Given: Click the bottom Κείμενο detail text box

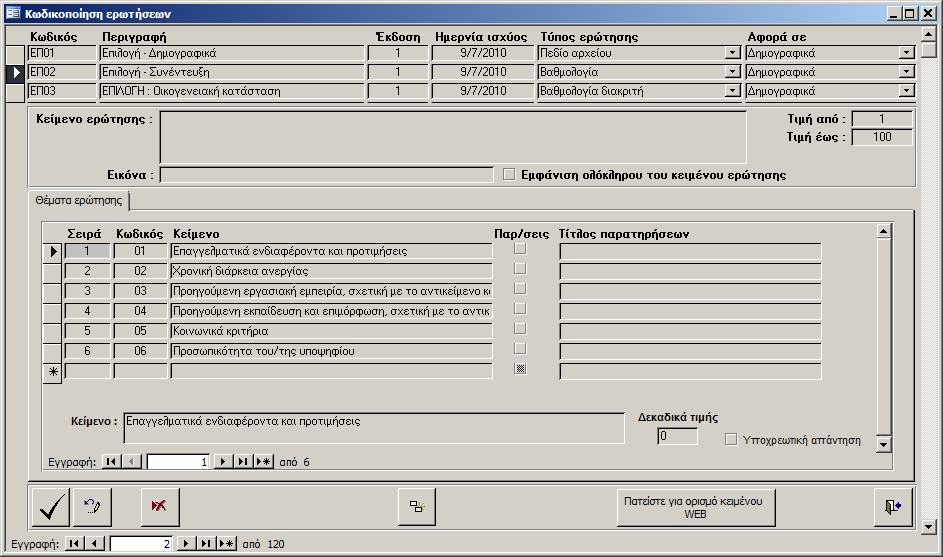Looking at the screenshot, I should tap(374, 428).
